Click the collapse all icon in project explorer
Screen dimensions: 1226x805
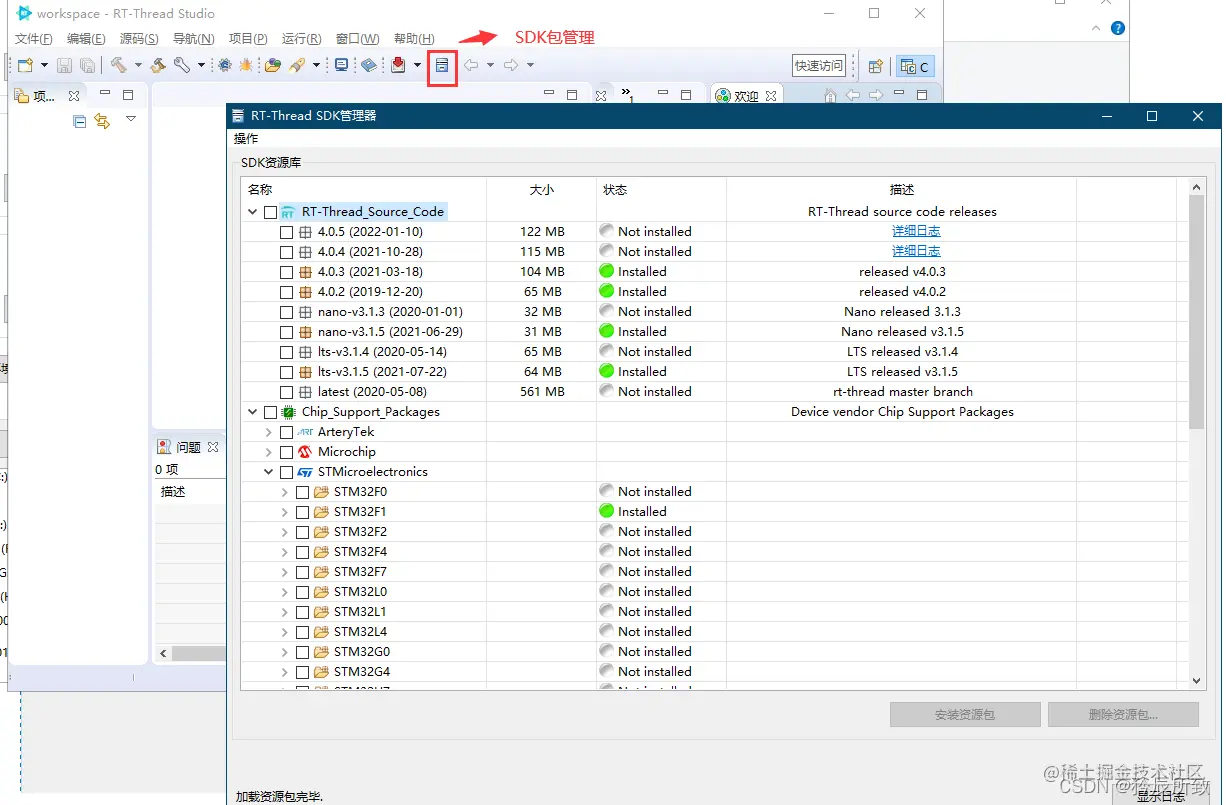pyautogui.click(x=80, y=121)
